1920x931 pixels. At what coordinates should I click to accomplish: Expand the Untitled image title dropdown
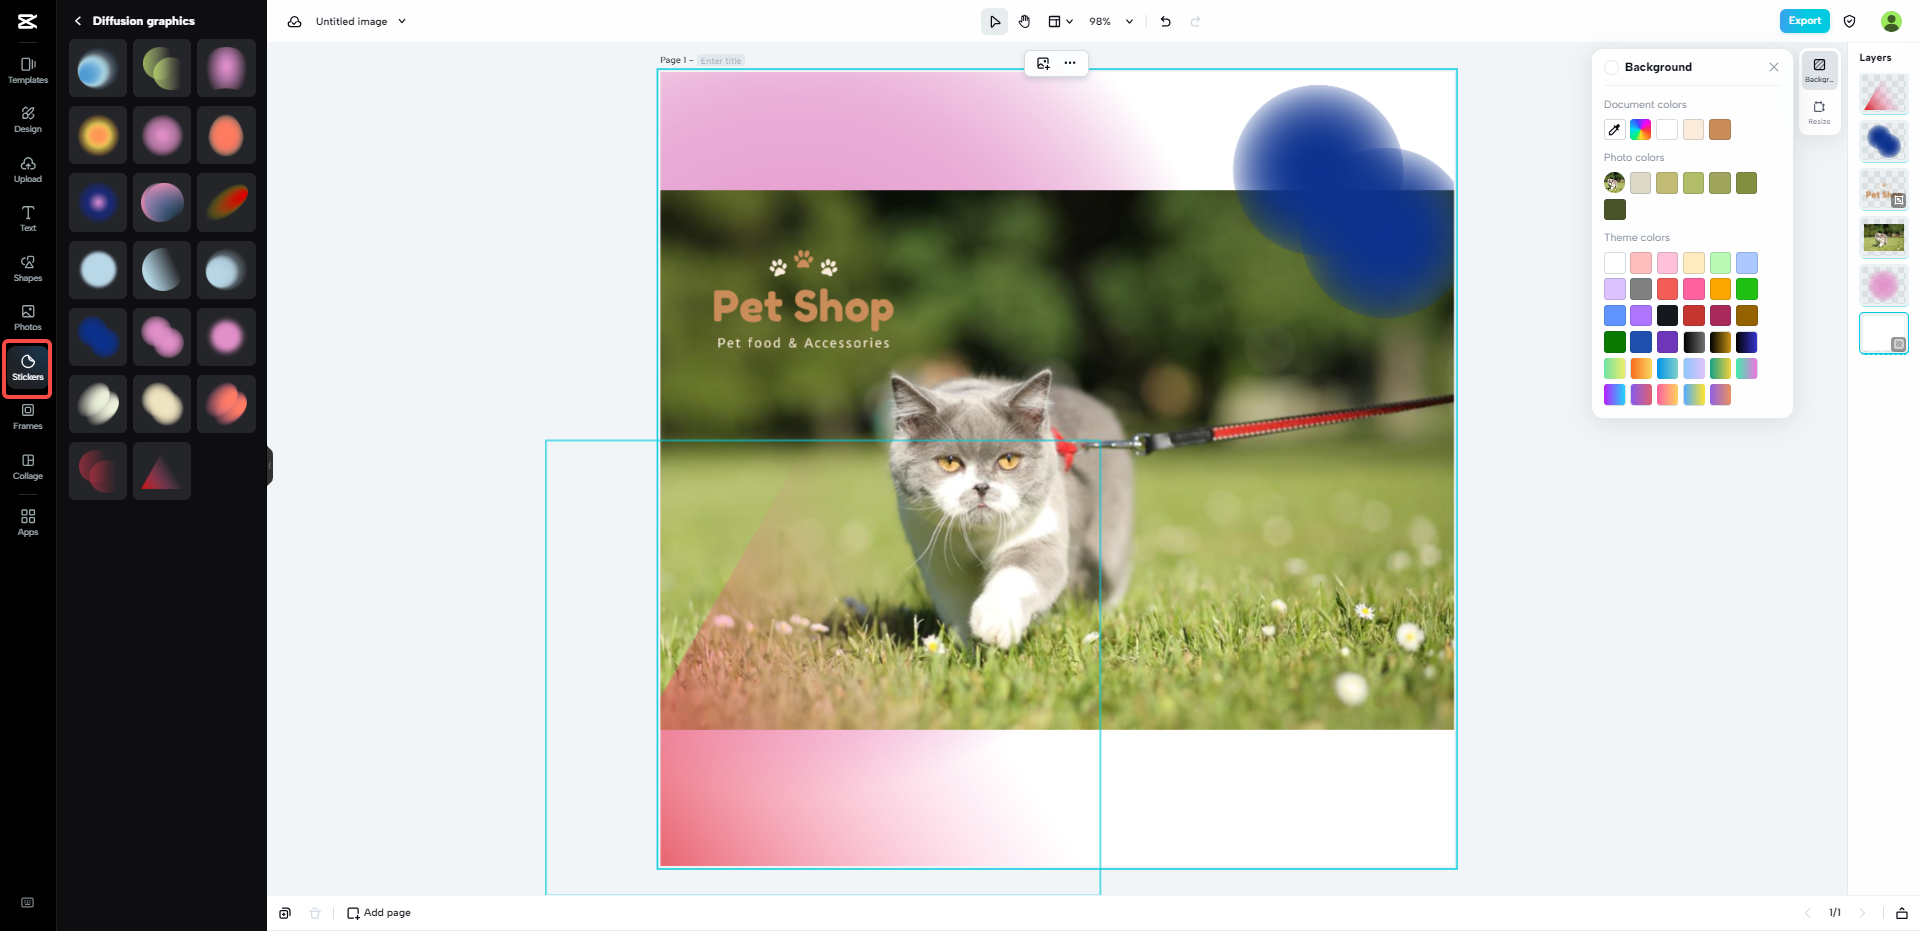point(402,21)
